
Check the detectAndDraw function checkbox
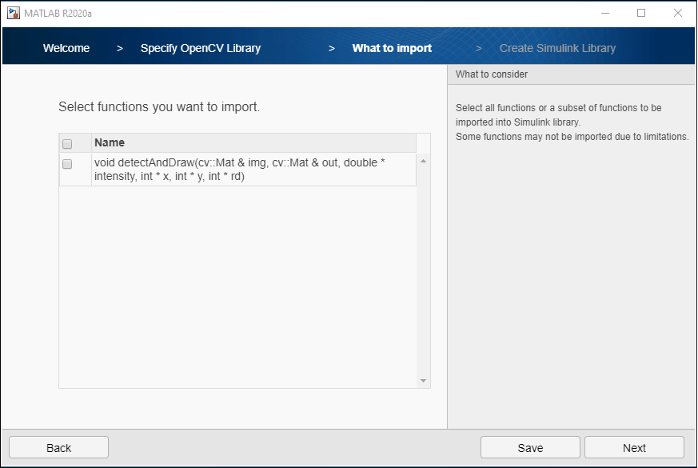[x=67, y=164]
